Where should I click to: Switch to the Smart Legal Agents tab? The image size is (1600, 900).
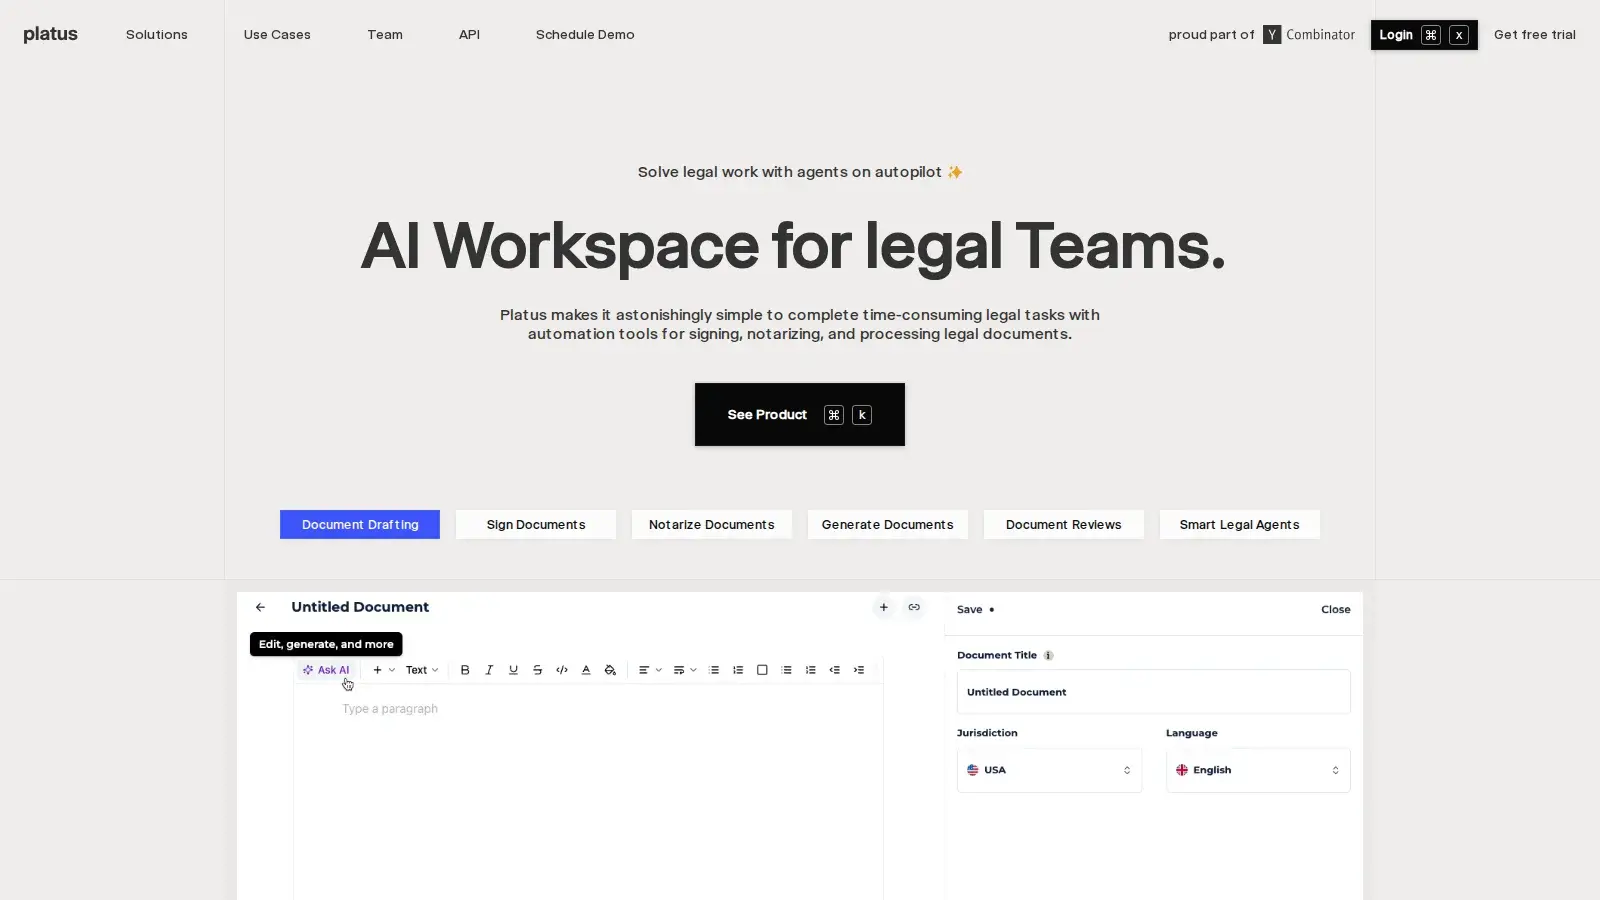click(1239, 524)
